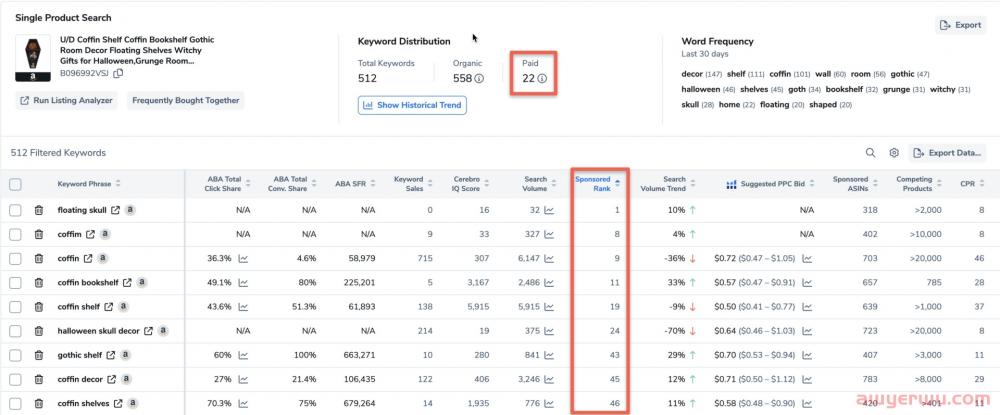
Task: Show search volume chart for coffin decor
Action: (549, 379)
